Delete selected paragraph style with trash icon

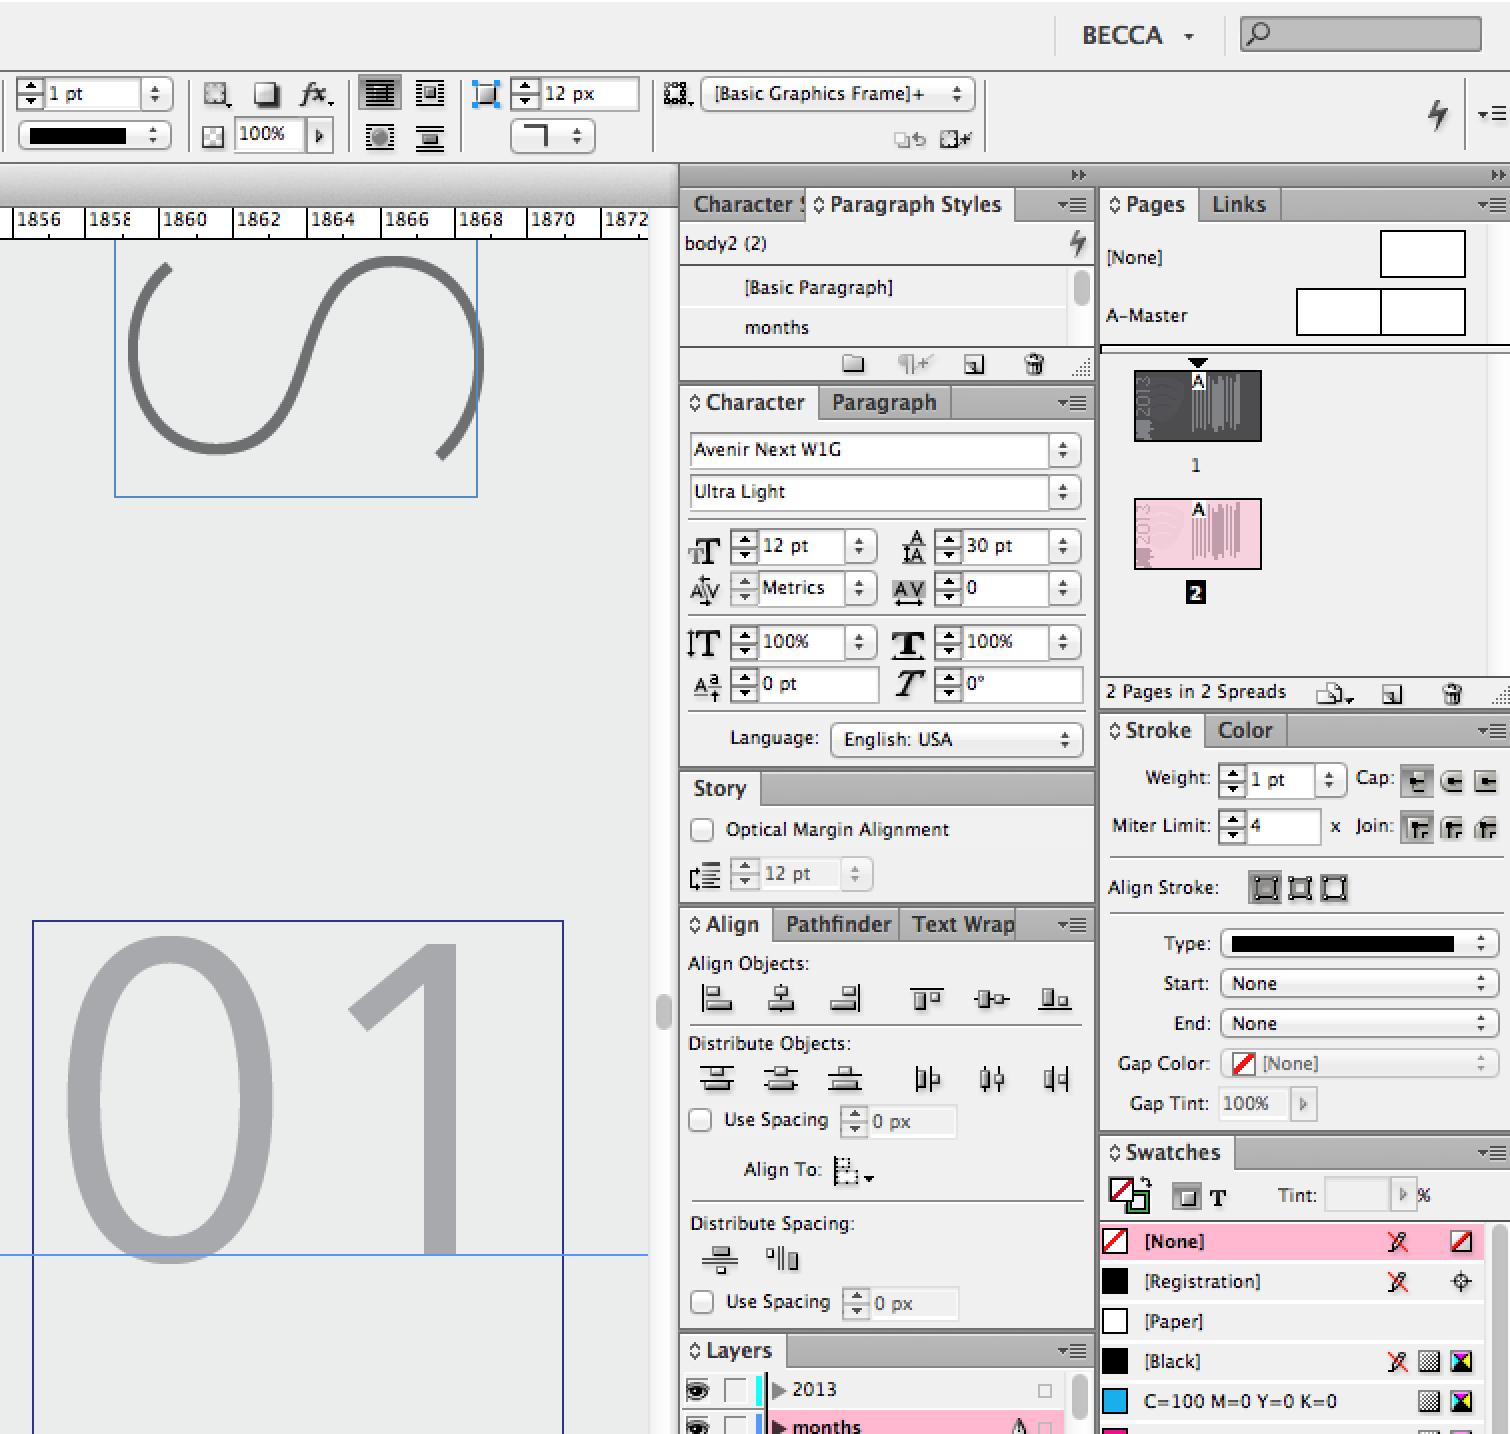(1034, 364)
